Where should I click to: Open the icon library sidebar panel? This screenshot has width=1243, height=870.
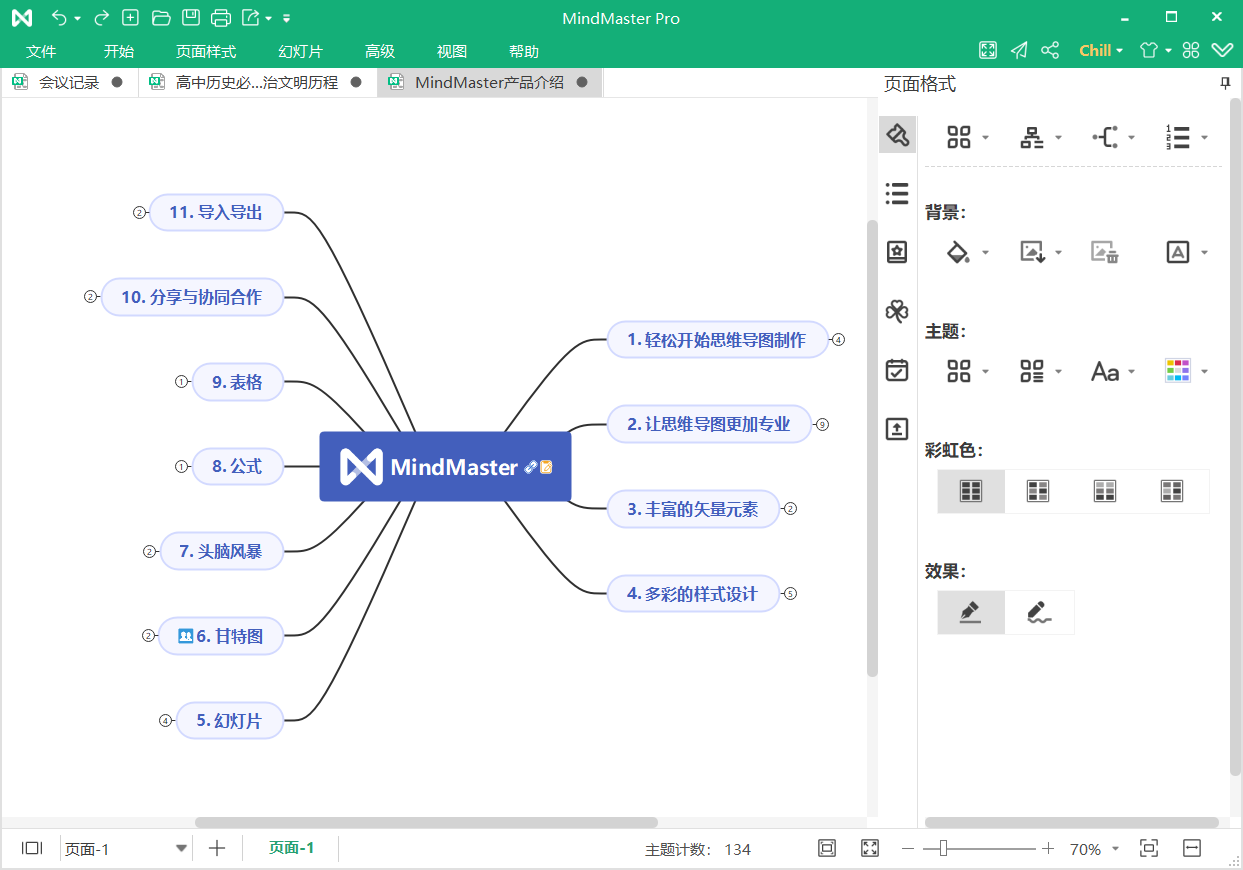click(x=897, y=252)
